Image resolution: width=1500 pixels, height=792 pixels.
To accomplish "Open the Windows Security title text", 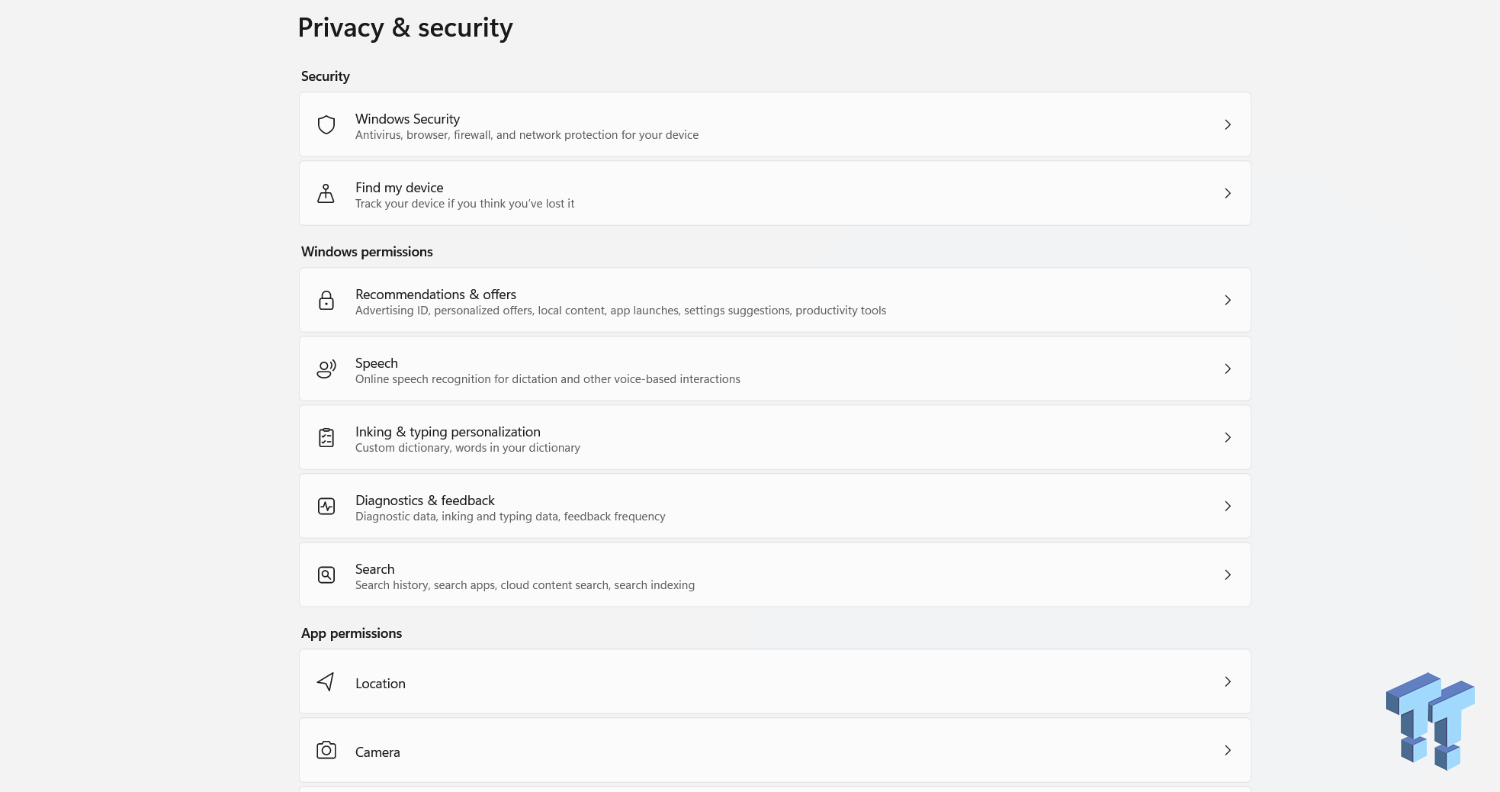I will click(407, 119).
